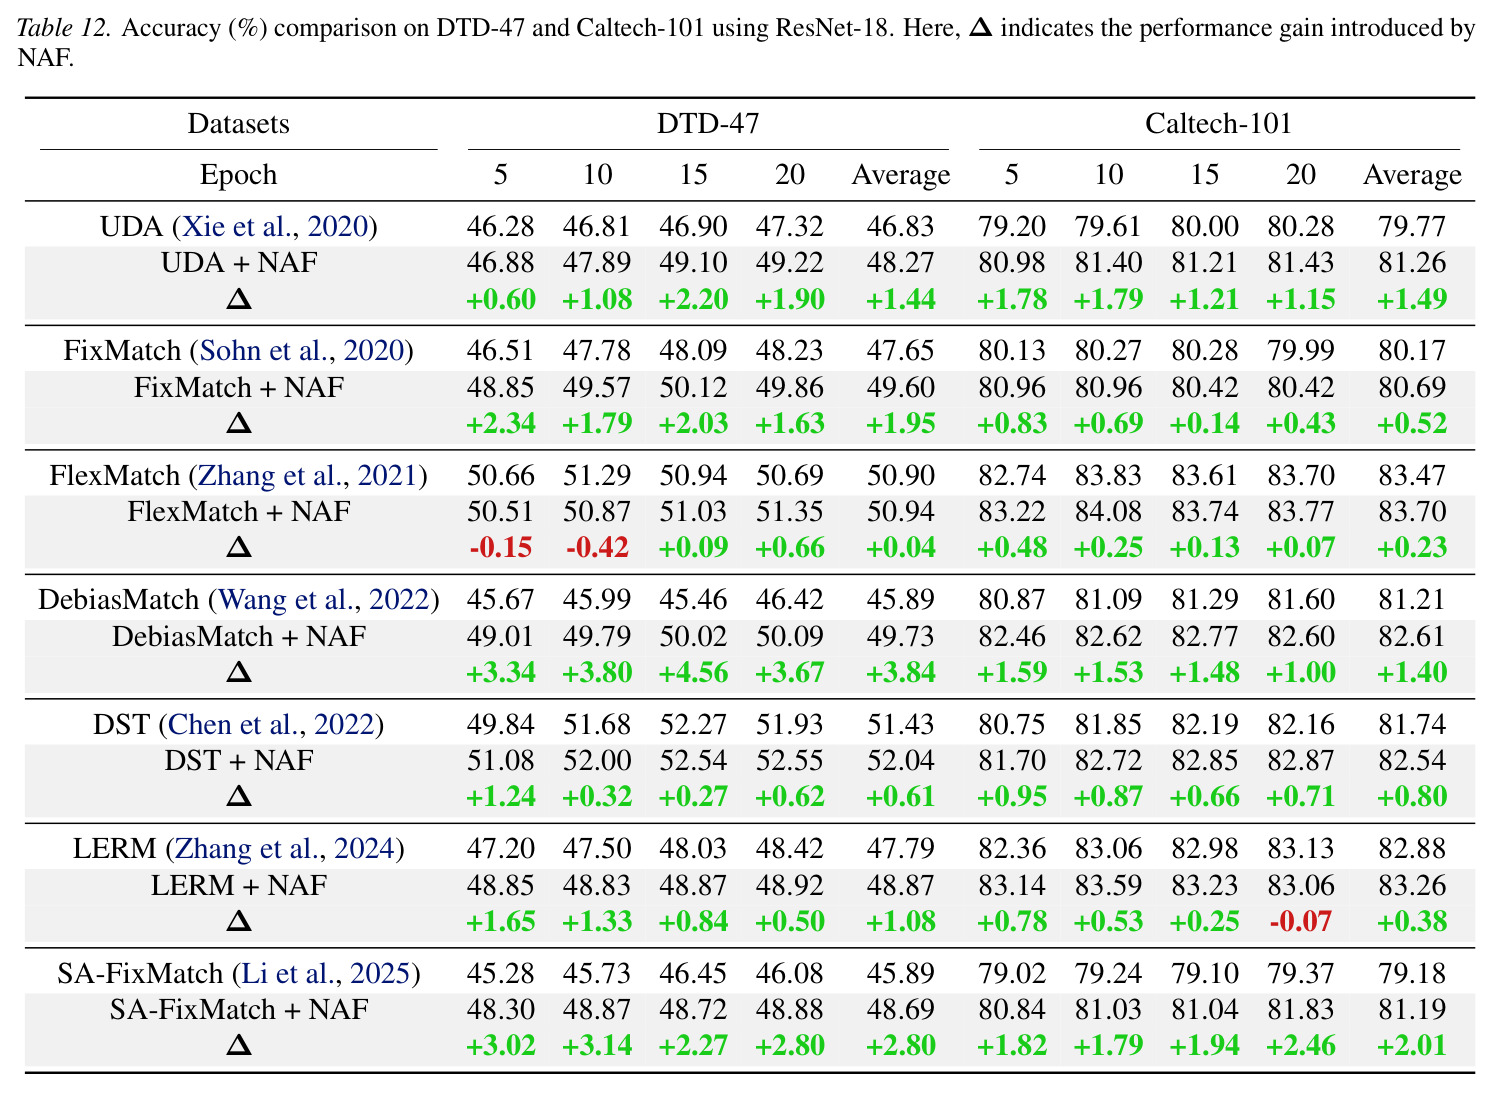
Task: Select the red -0.07 LERM delta value
Action: (1301, 922)
